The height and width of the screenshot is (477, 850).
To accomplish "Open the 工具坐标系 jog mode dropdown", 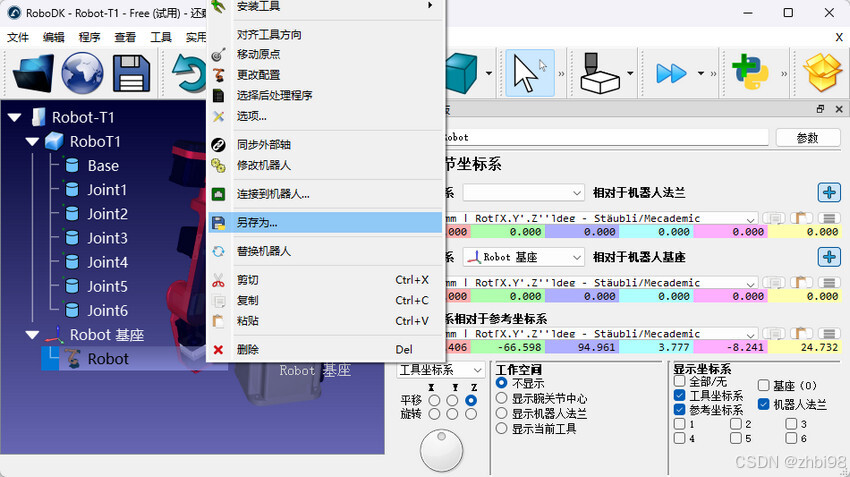I will click(x=440, y=370).
